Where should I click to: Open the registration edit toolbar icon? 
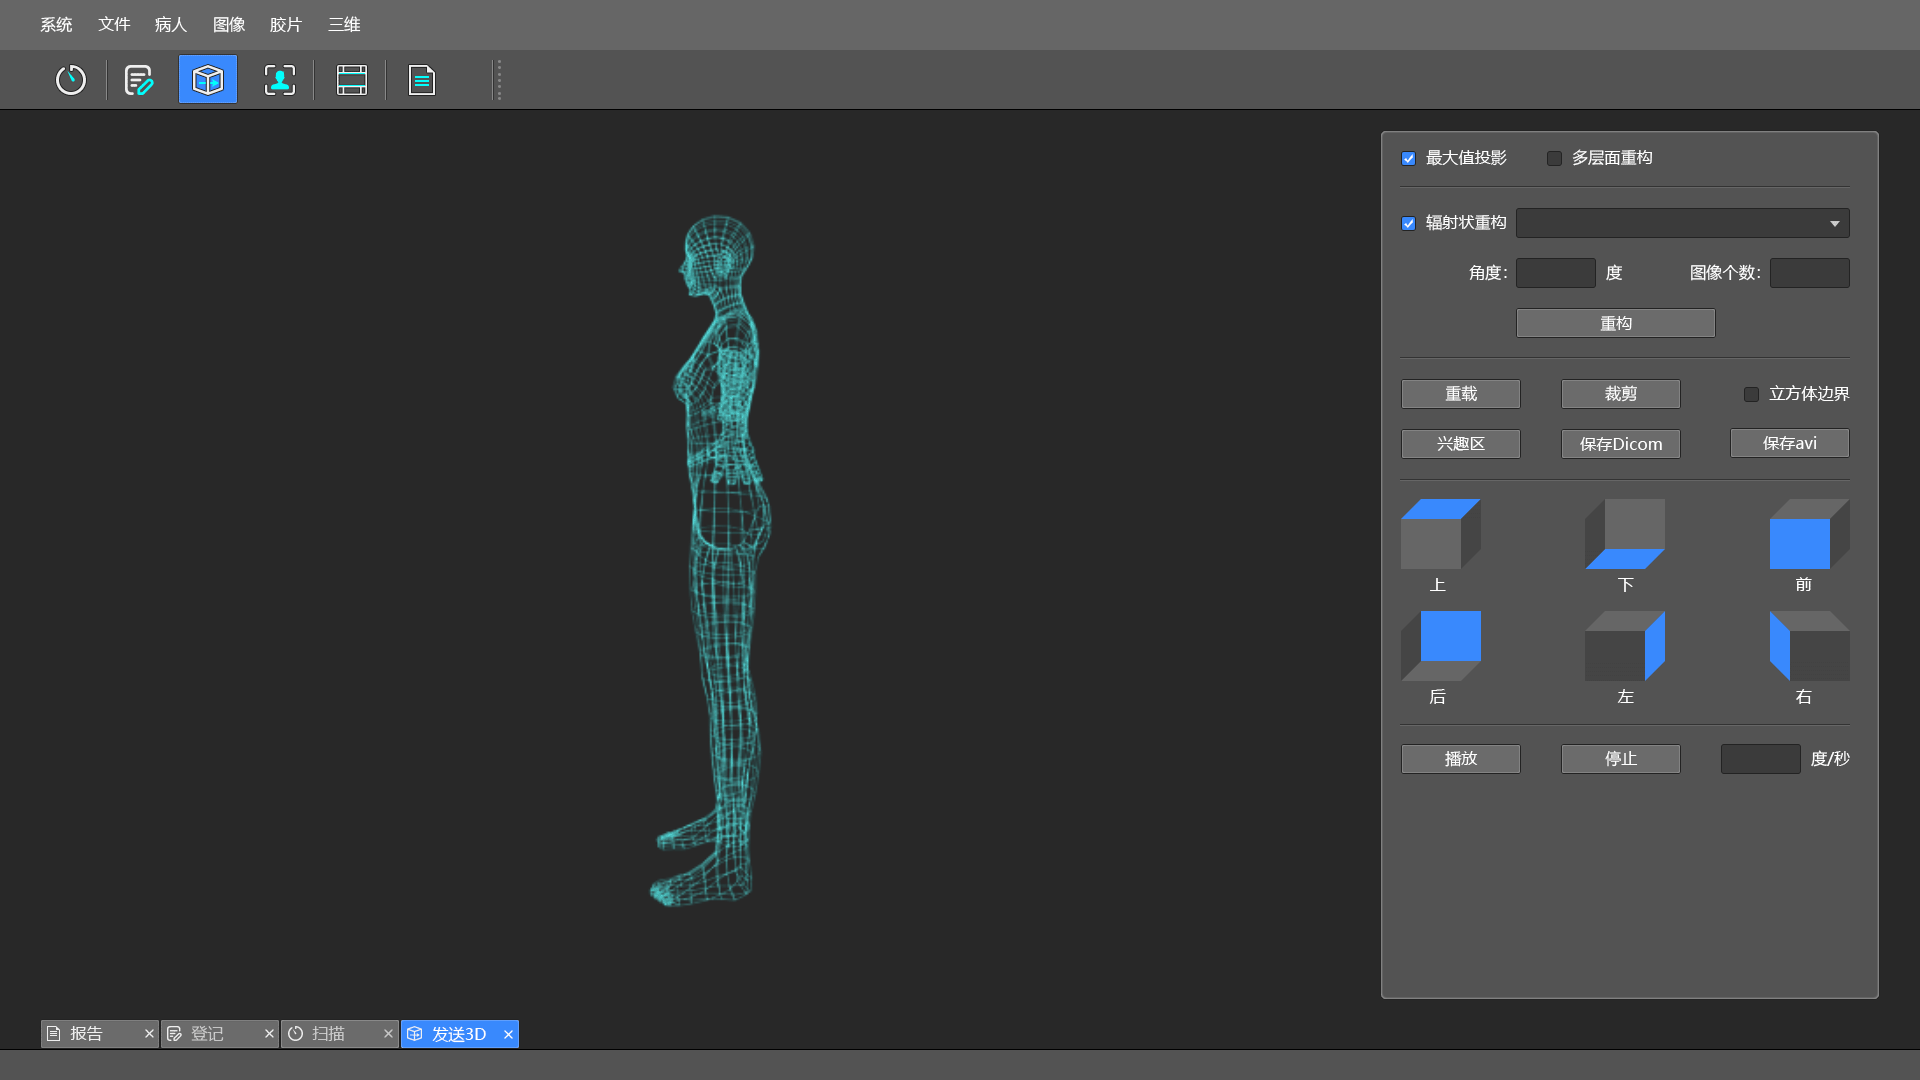coord(138,80)
